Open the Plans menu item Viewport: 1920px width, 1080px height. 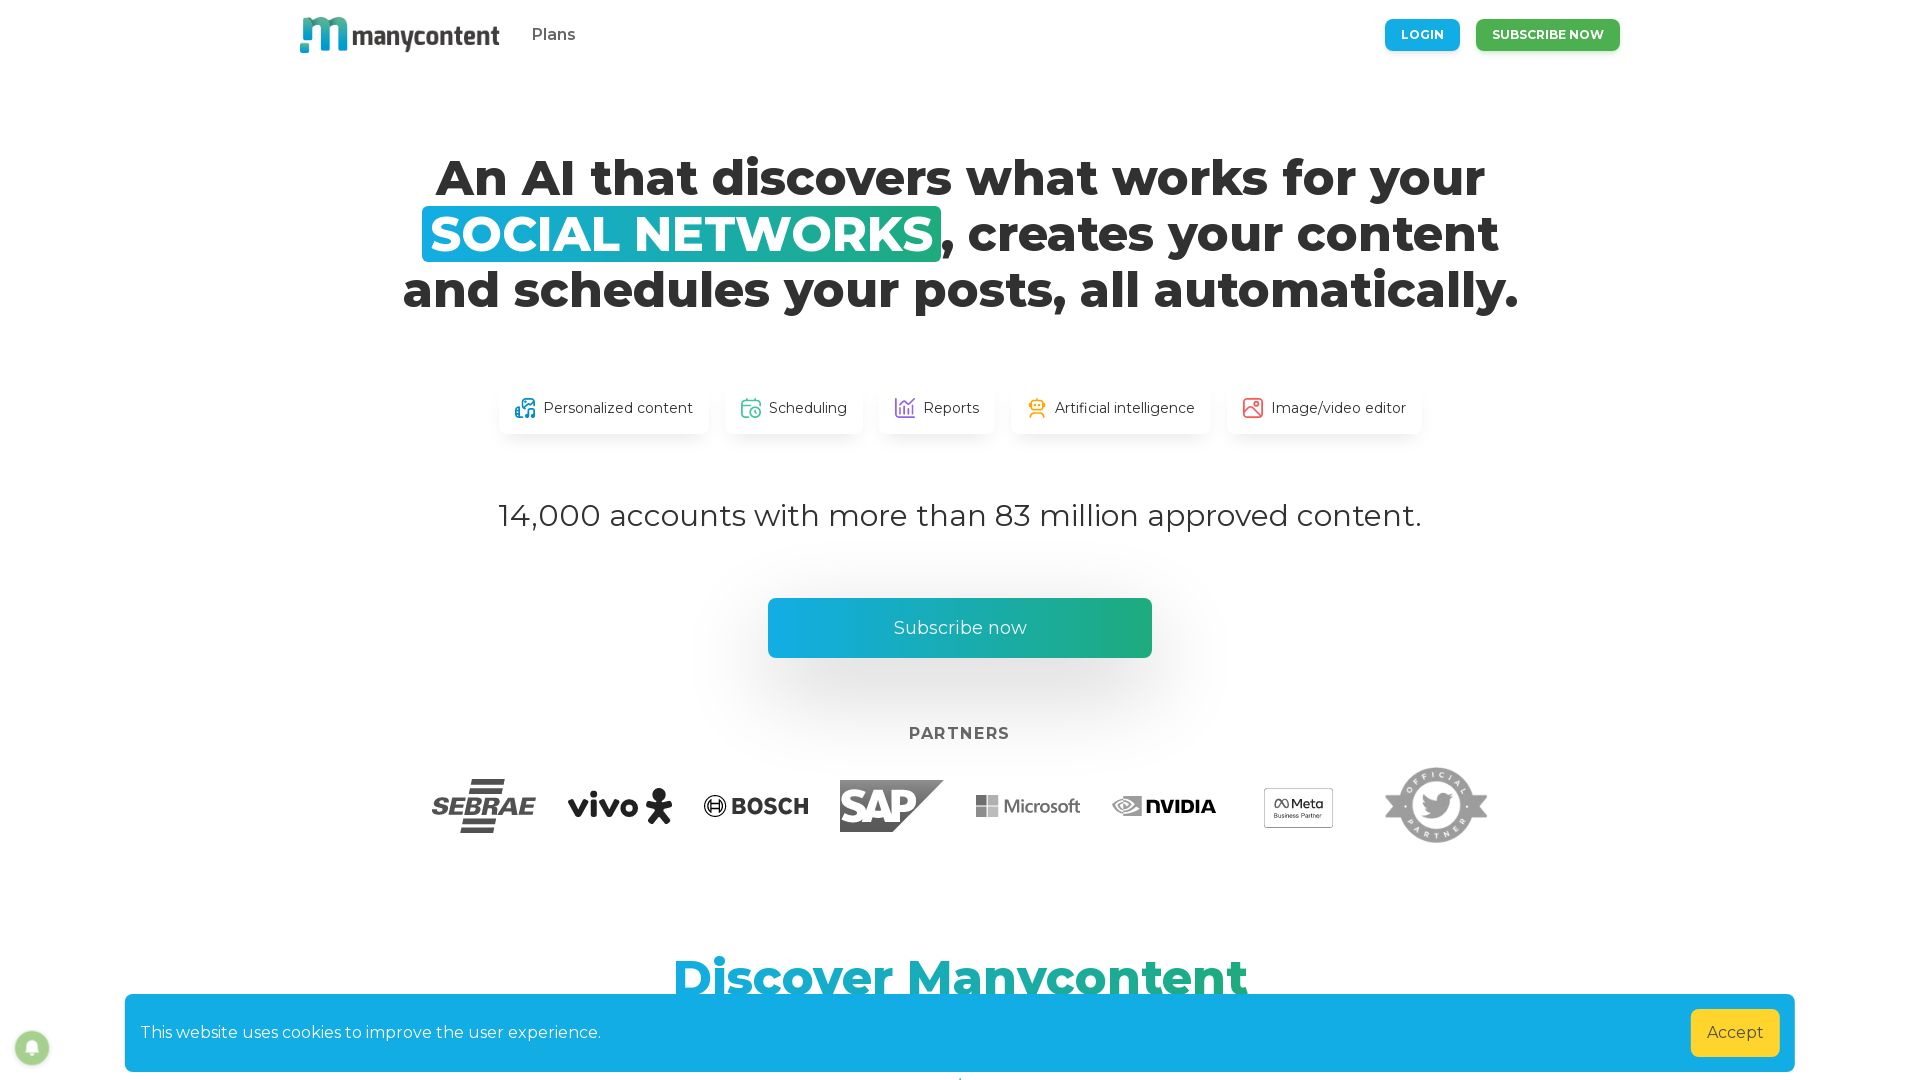(553, 34)
